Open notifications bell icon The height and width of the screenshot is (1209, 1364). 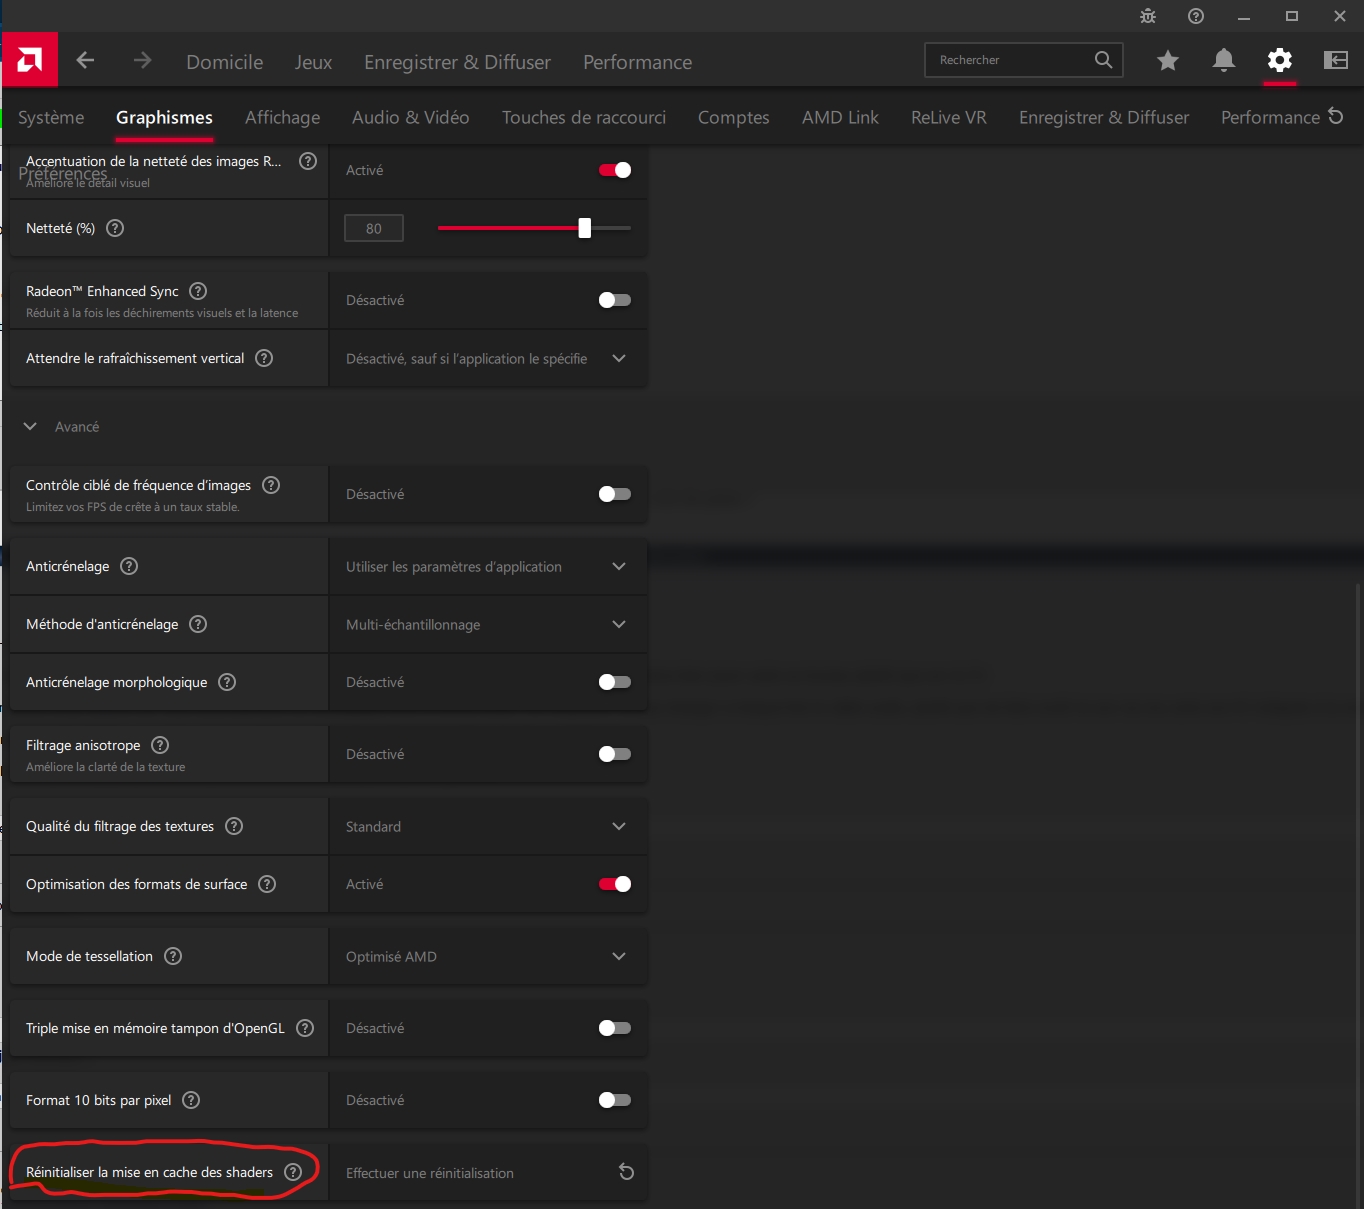(x=1223, y=61)
